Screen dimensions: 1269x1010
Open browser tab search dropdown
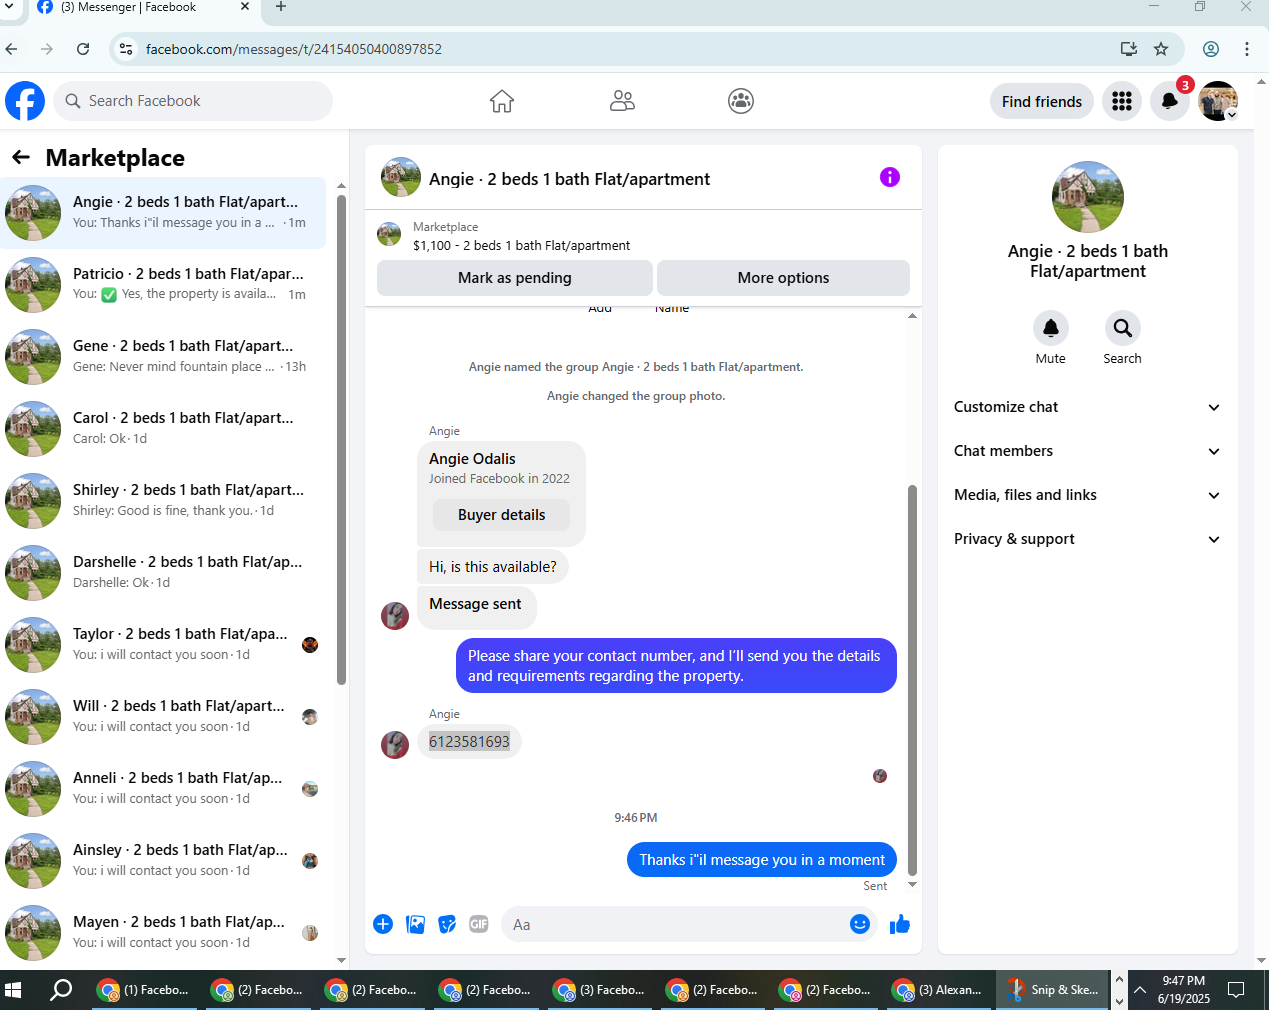[9, 7]
